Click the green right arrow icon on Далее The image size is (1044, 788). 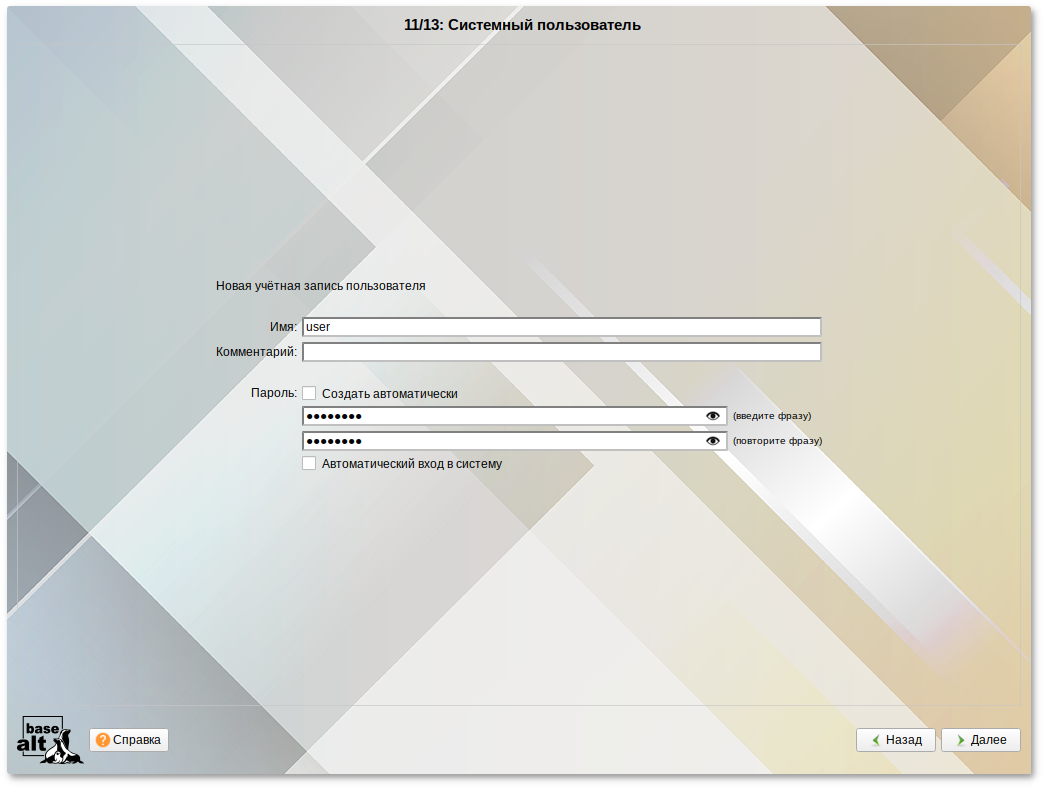(960, 740)
